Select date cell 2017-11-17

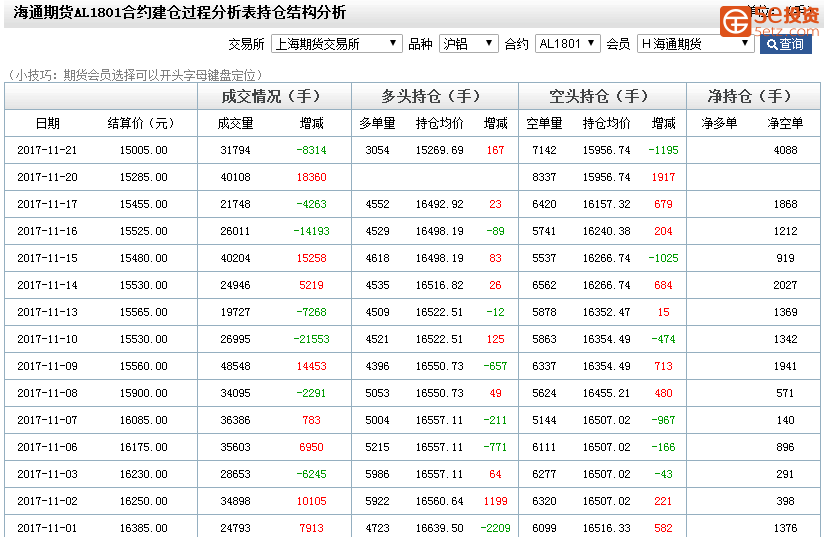[x=47, y=204]
